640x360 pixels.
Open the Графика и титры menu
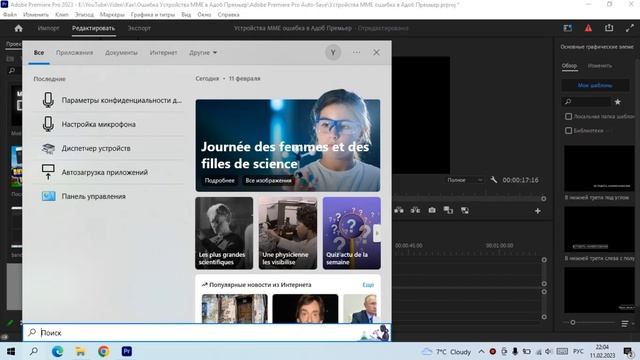point(153,14)
